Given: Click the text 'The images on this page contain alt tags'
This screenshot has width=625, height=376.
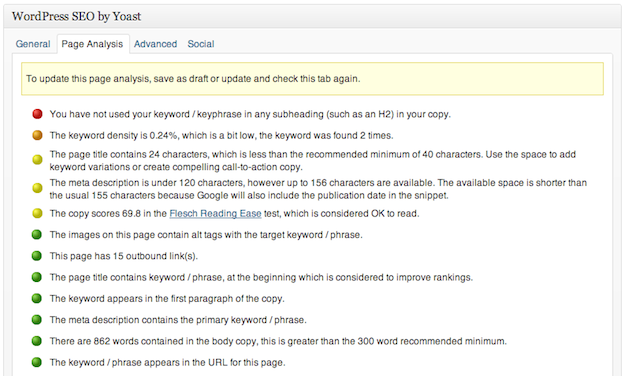Looking at the screenshot, I should (x=136, y=235).
